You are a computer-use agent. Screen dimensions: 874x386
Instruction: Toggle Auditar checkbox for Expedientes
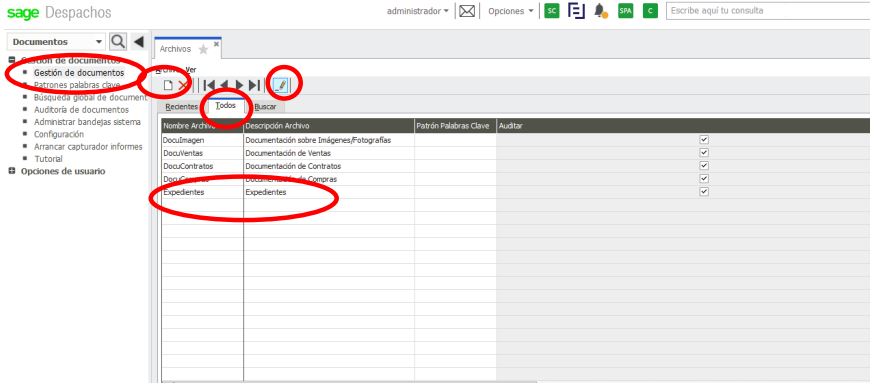(x=704, y=192)
